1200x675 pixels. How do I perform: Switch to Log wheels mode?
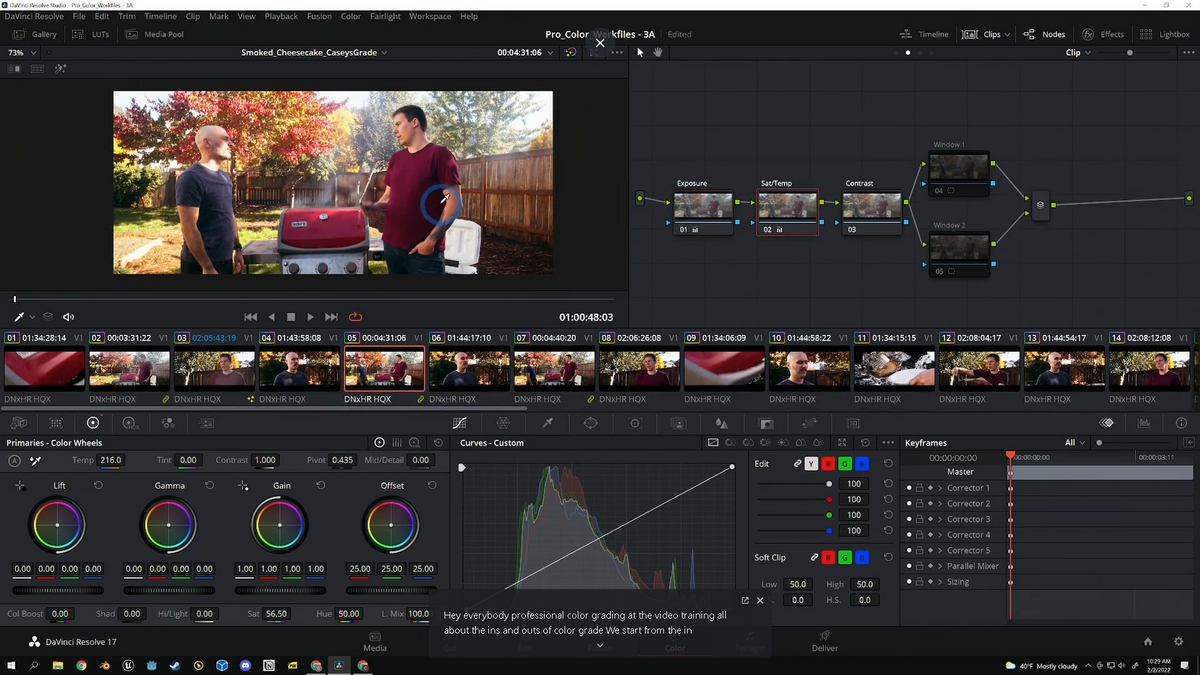(x=415, y=442)
